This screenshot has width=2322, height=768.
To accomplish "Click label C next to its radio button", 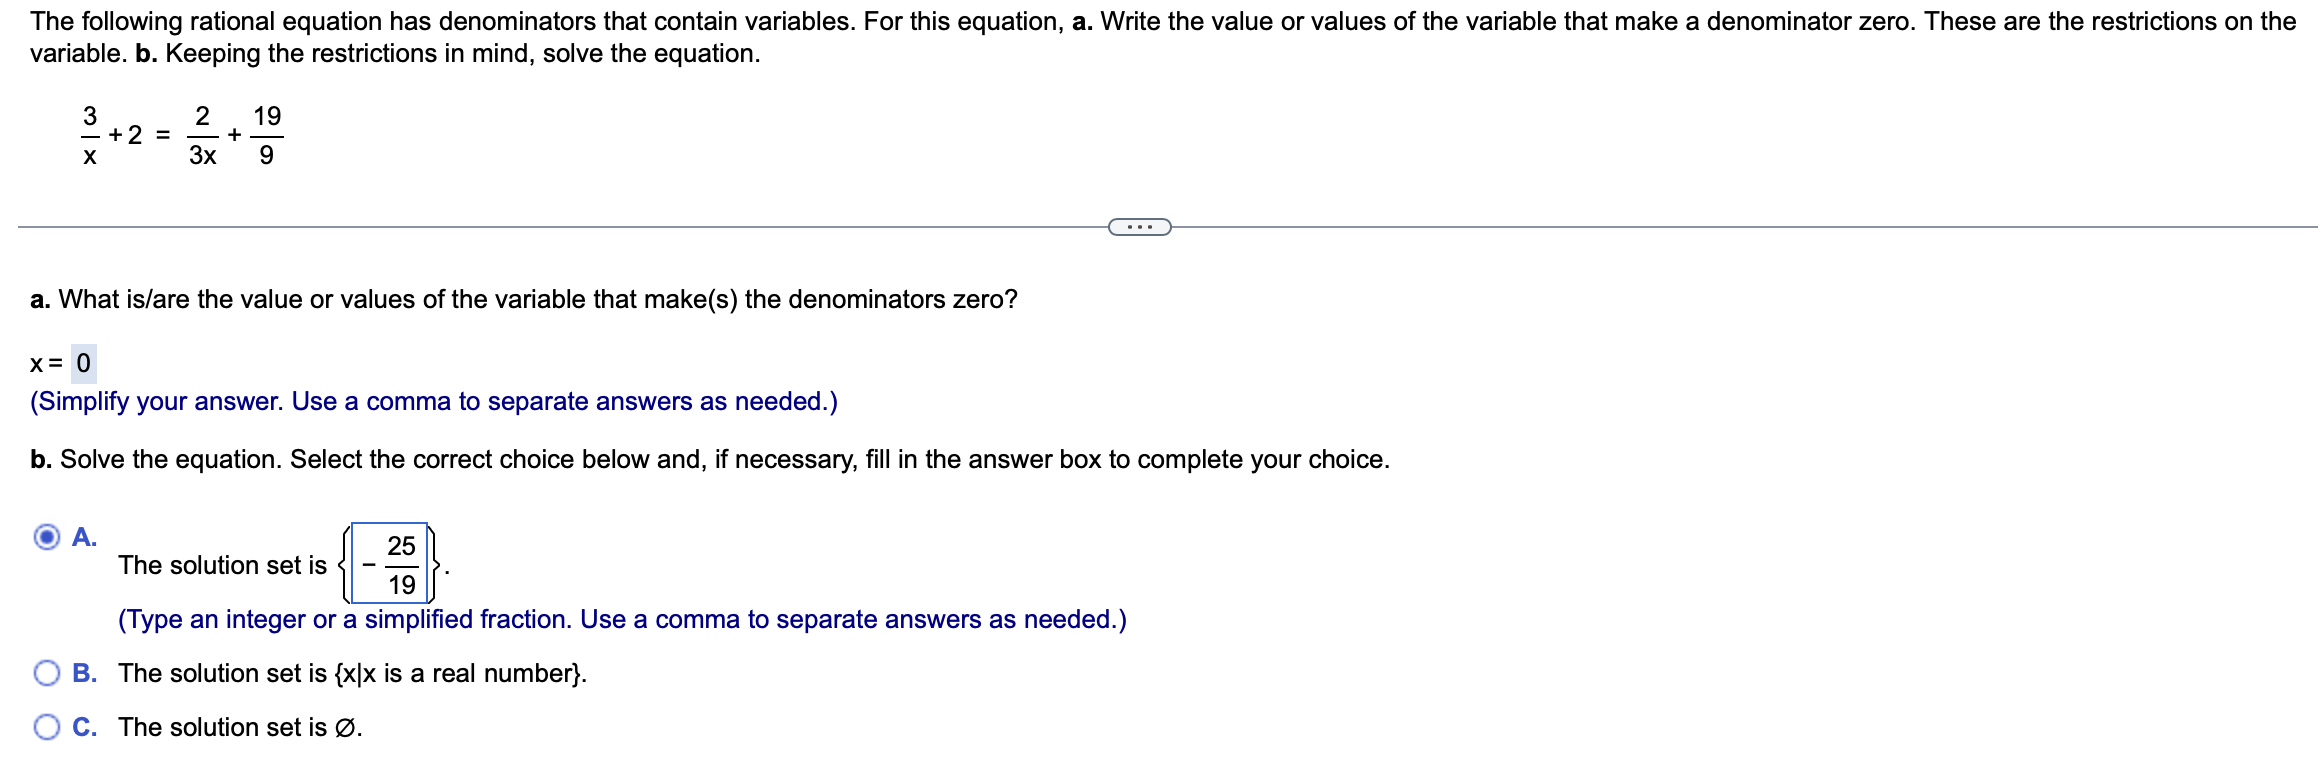I will 84,727.
